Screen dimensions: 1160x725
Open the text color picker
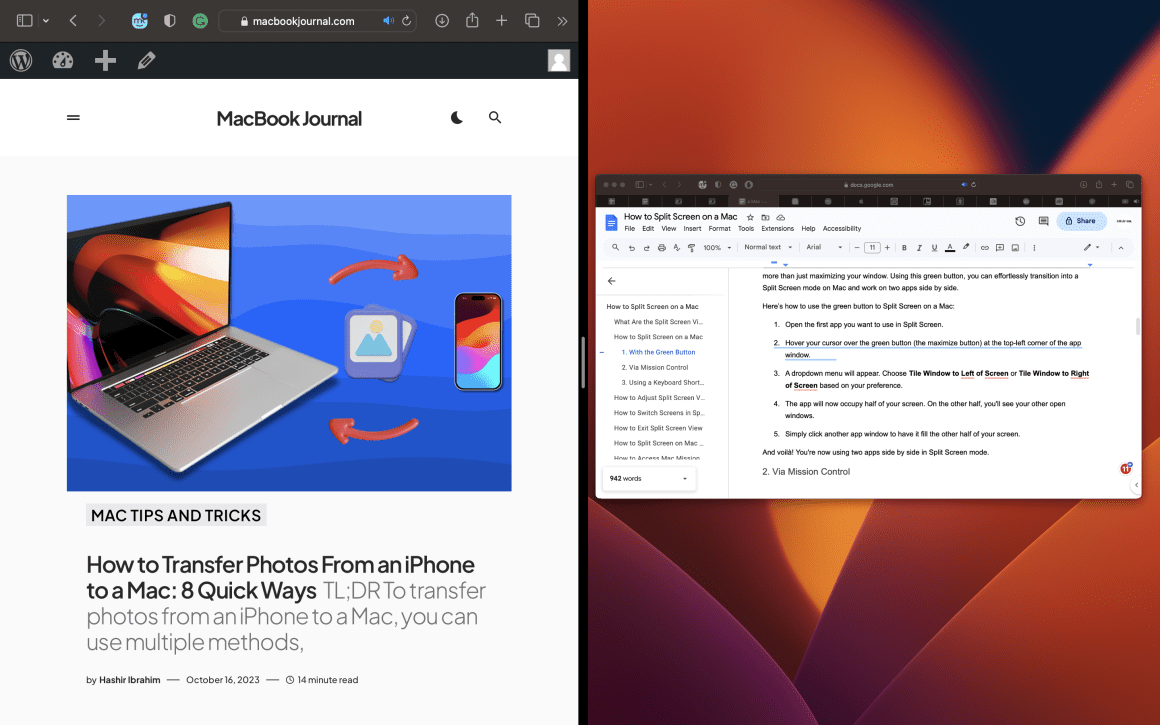pyautogui.click(x=949, y=247)
